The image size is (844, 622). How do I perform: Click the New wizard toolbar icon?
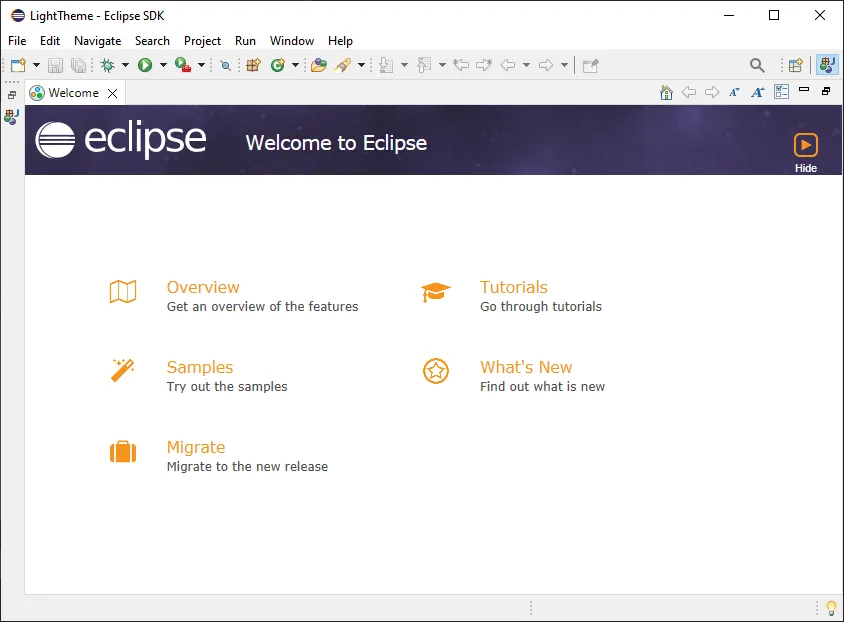pos(18,65)
